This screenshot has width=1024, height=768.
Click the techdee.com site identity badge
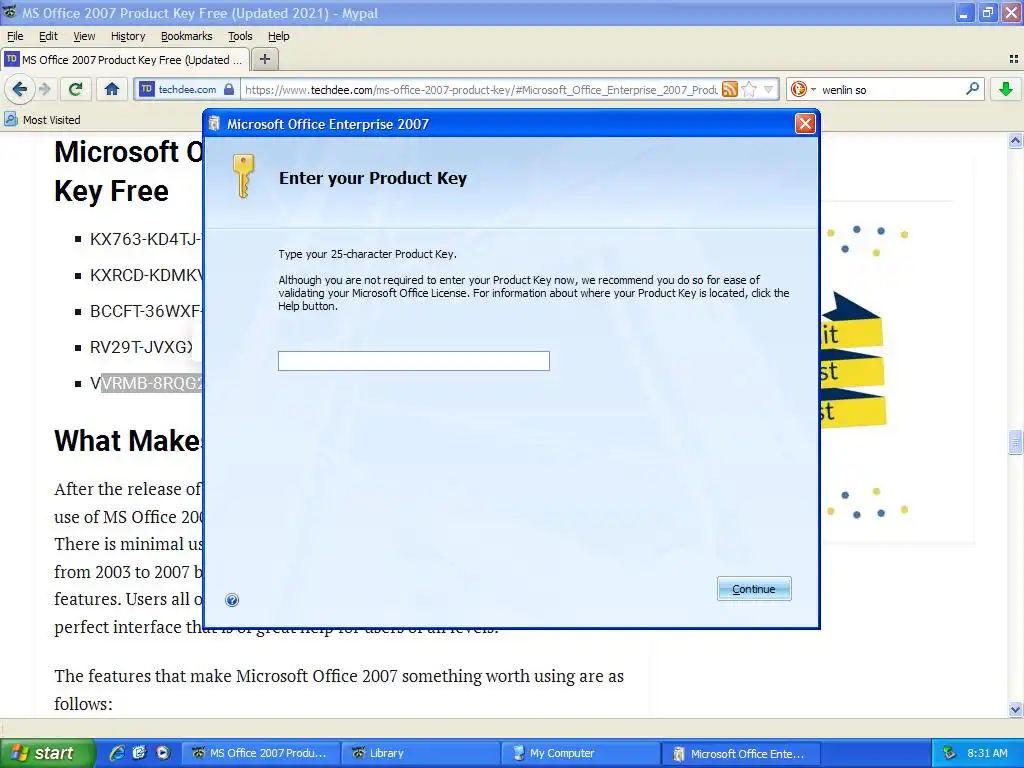(187, 89)
